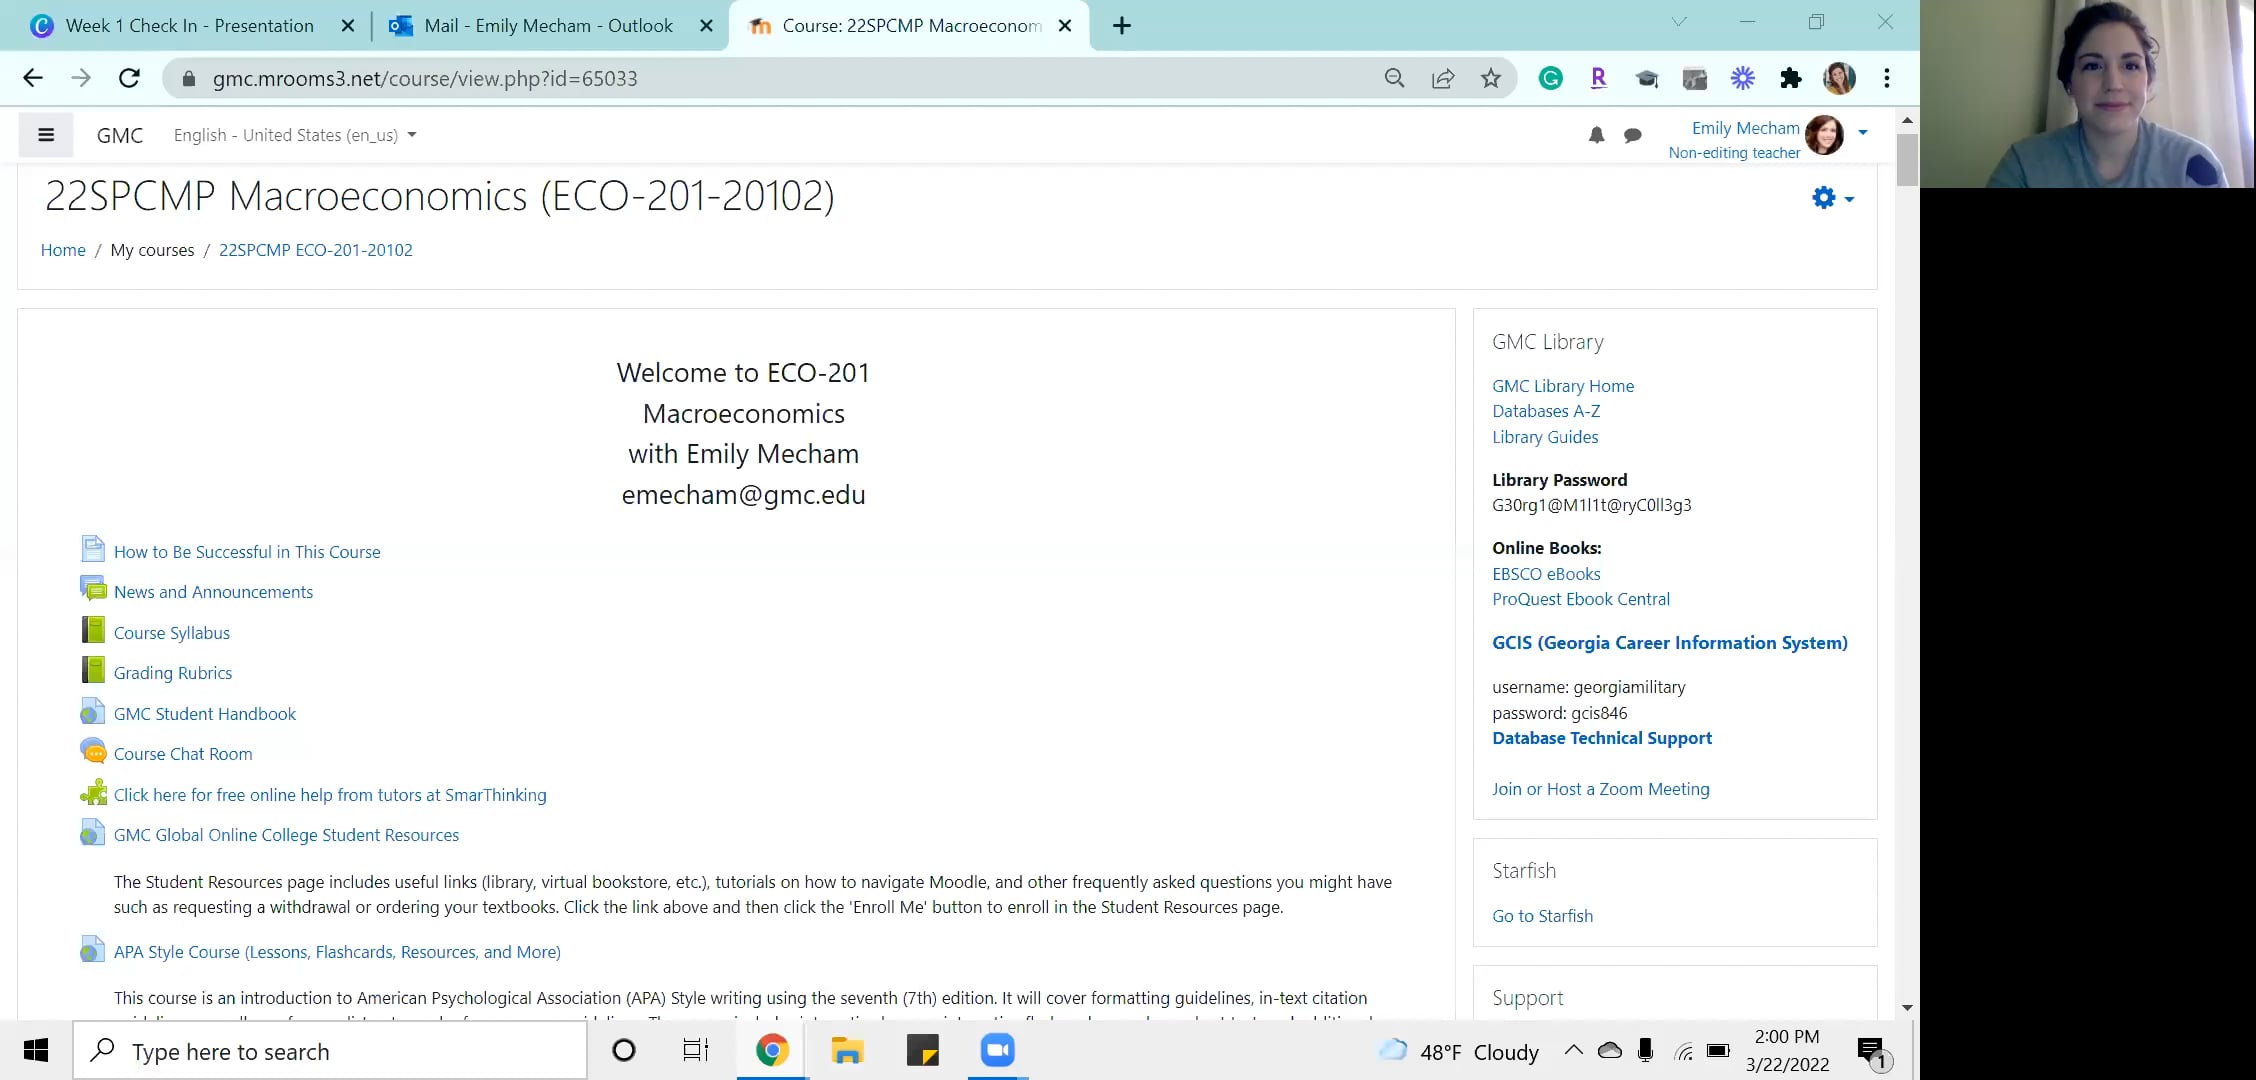This screenshot has width=2256, height=1080.
Task: Click the Windows Start button
Action: tap(34, 1050)
